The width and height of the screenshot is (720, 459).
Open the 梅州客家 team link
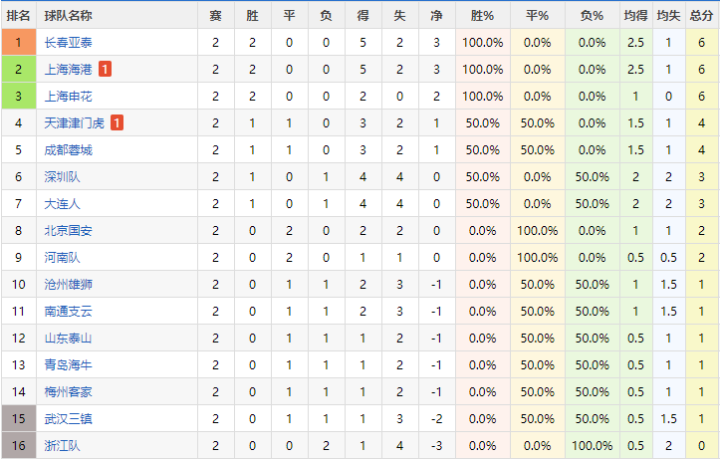coord(68,391)
